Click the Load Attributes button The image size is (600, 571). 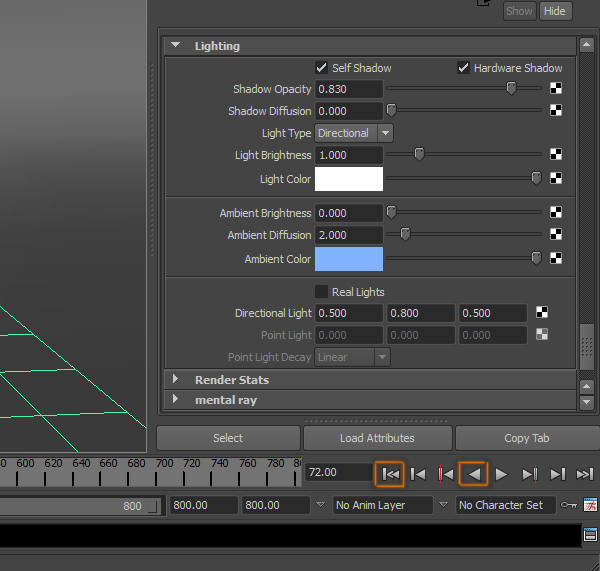377,438
